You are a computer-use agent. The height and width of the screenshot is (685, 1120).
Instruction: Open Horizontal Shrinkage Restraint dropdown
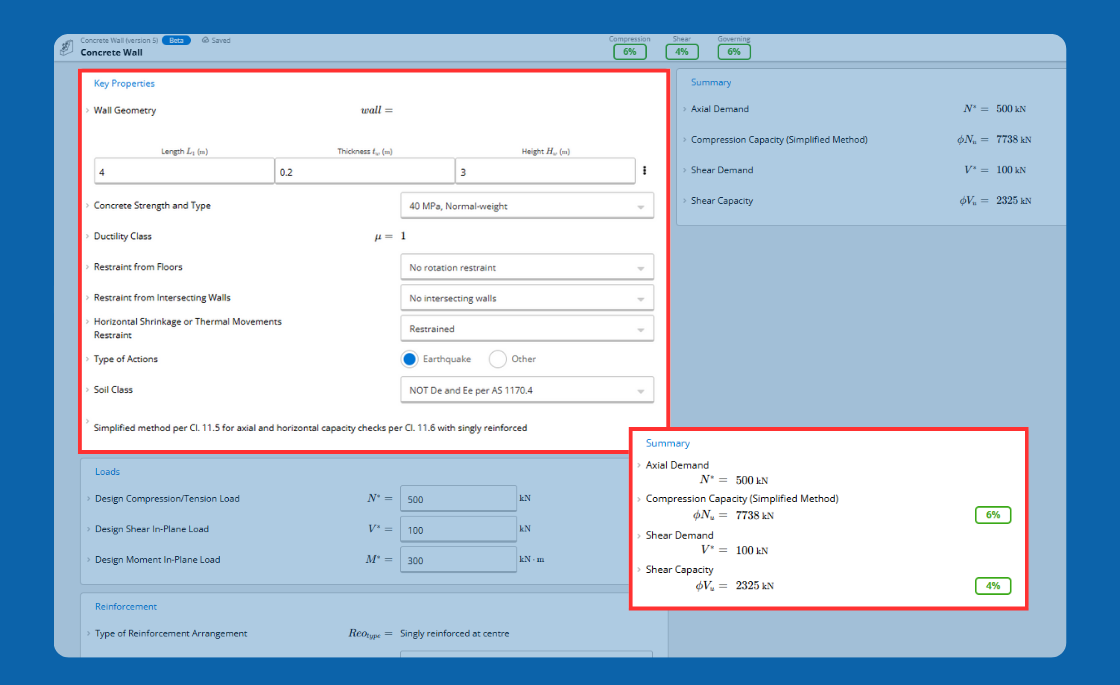[x=527, y=329]
